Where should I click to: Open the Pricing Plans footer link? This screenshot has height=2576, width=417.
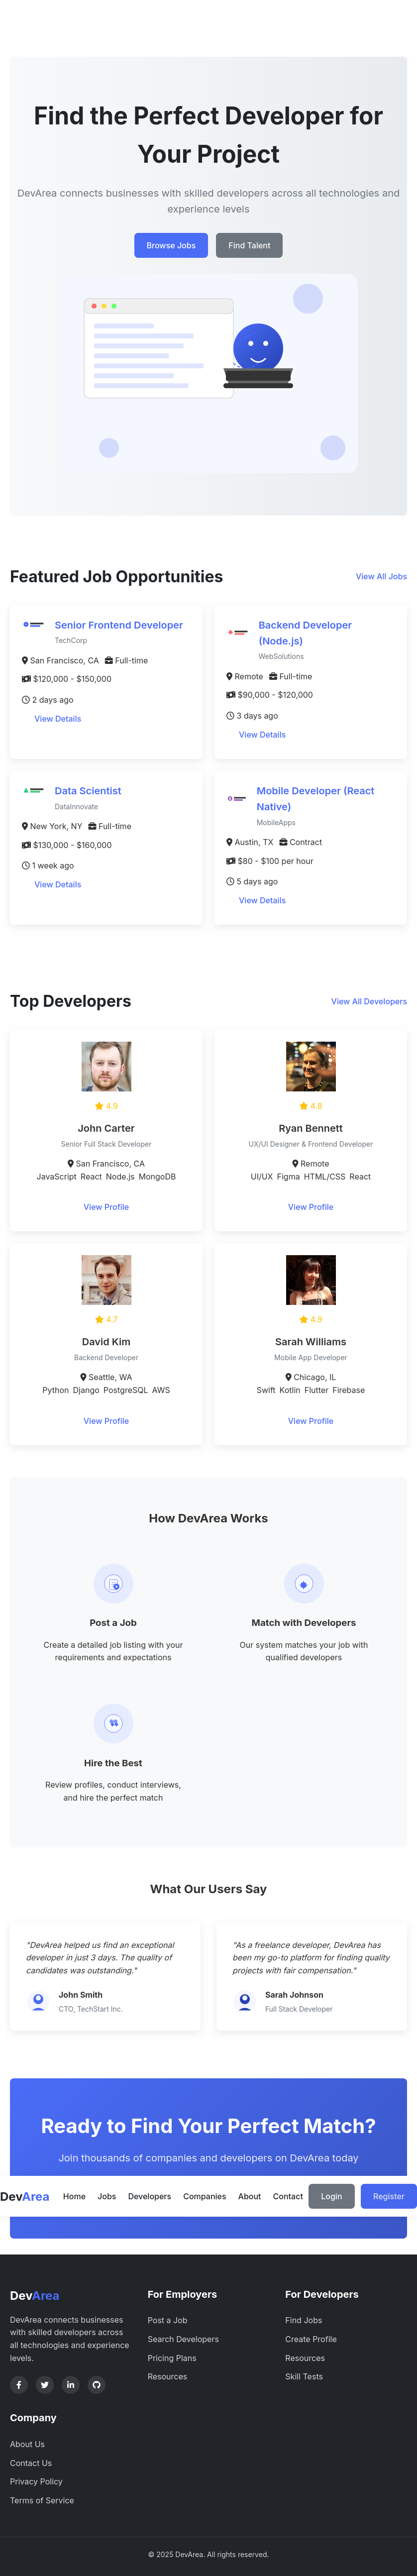coord(172,2358)
